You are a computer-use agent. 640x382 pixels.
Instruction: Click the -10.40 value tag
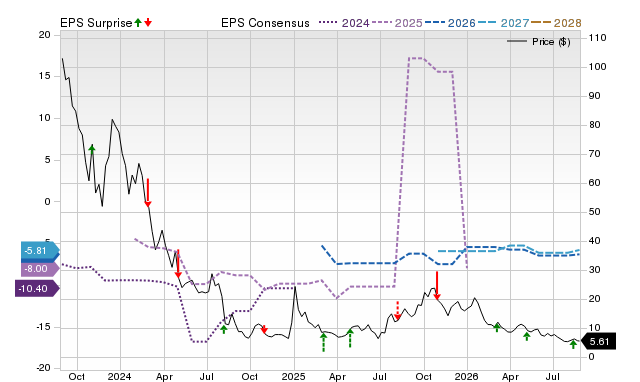click(x=37, y=289)
